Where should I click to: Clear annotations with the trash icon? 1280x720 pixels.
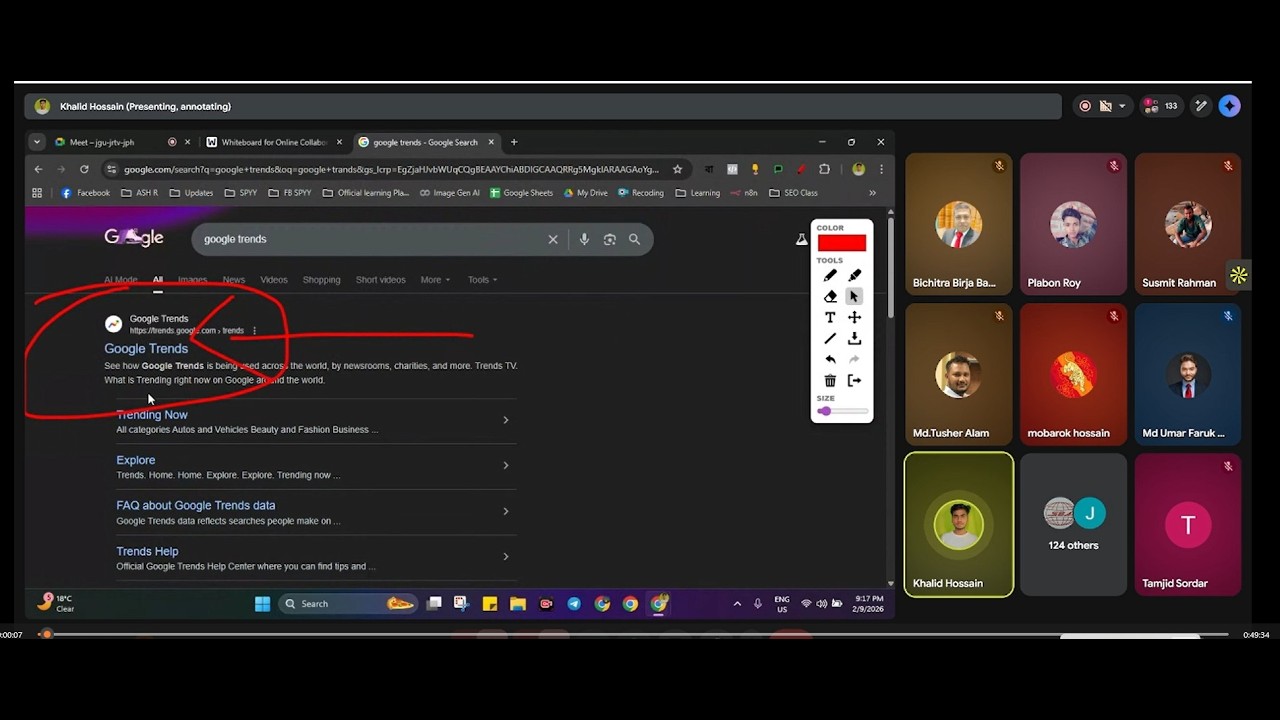point(830,381)
